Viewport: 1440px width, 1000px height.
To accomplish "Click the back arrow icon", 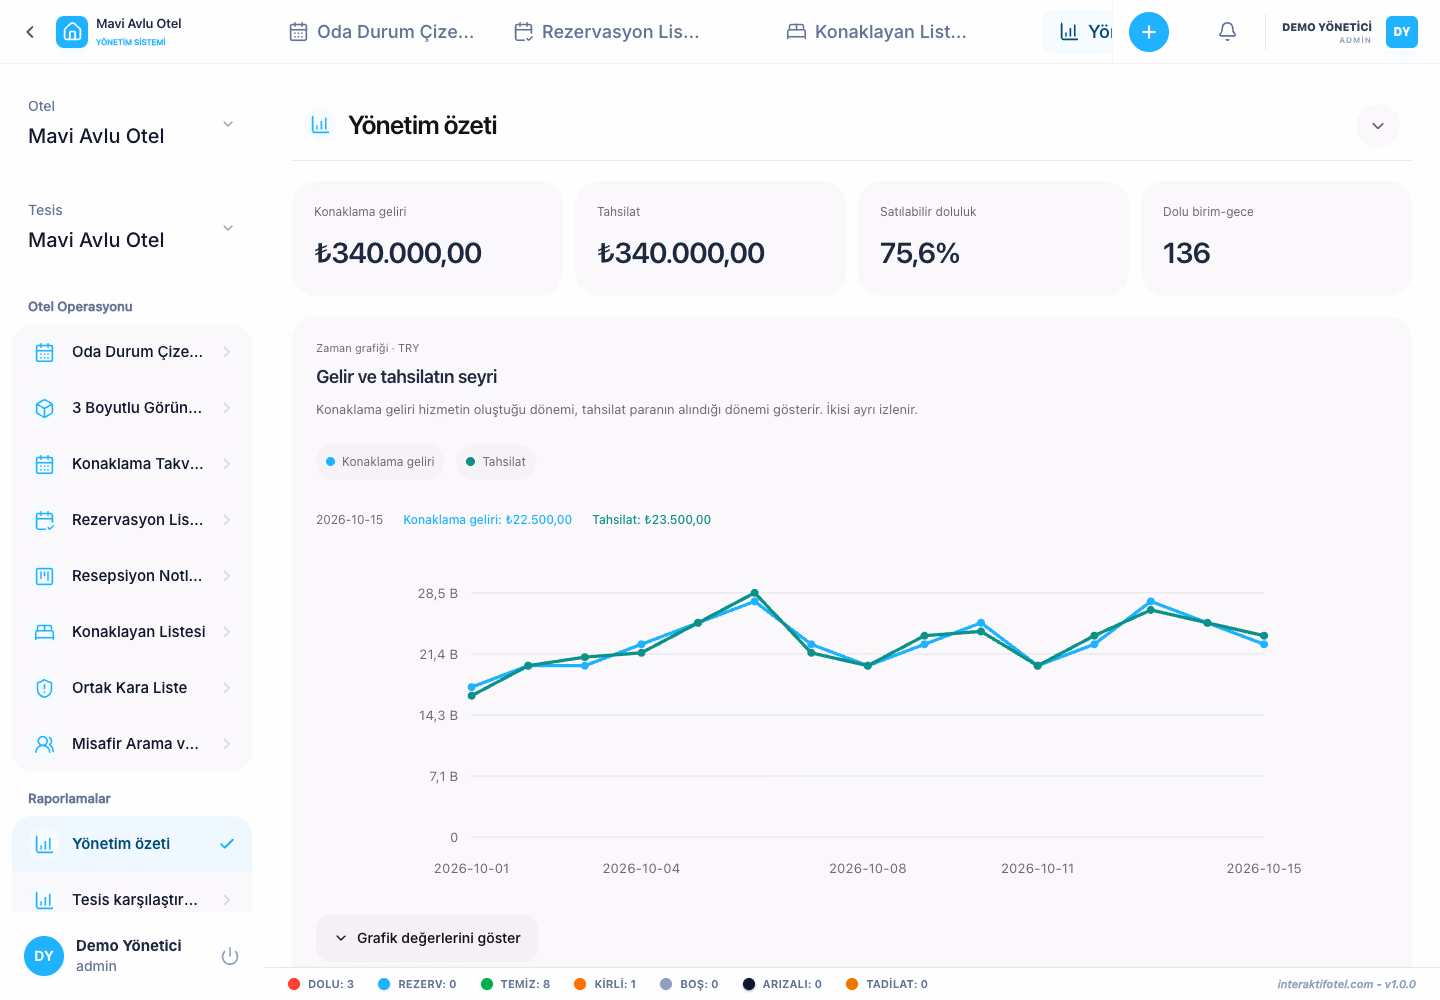I will point(30,32).
